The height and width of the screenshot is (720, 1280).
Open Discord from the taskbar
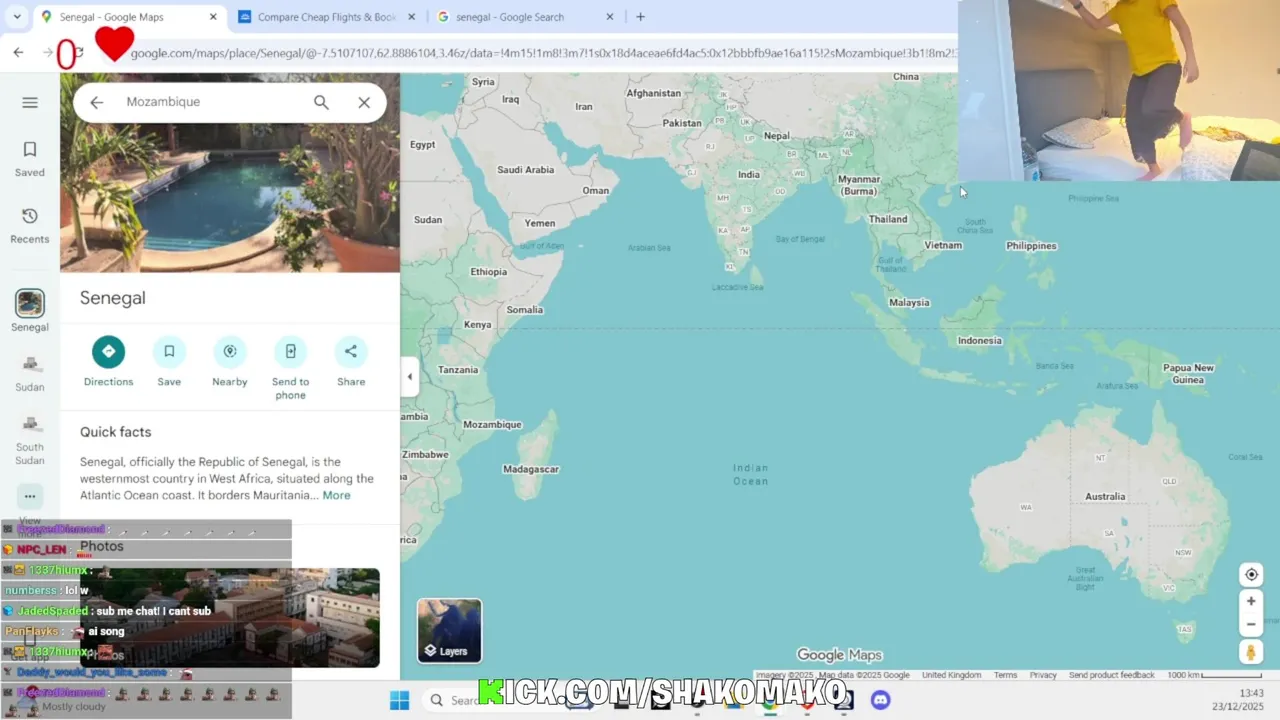click(880, 700)
